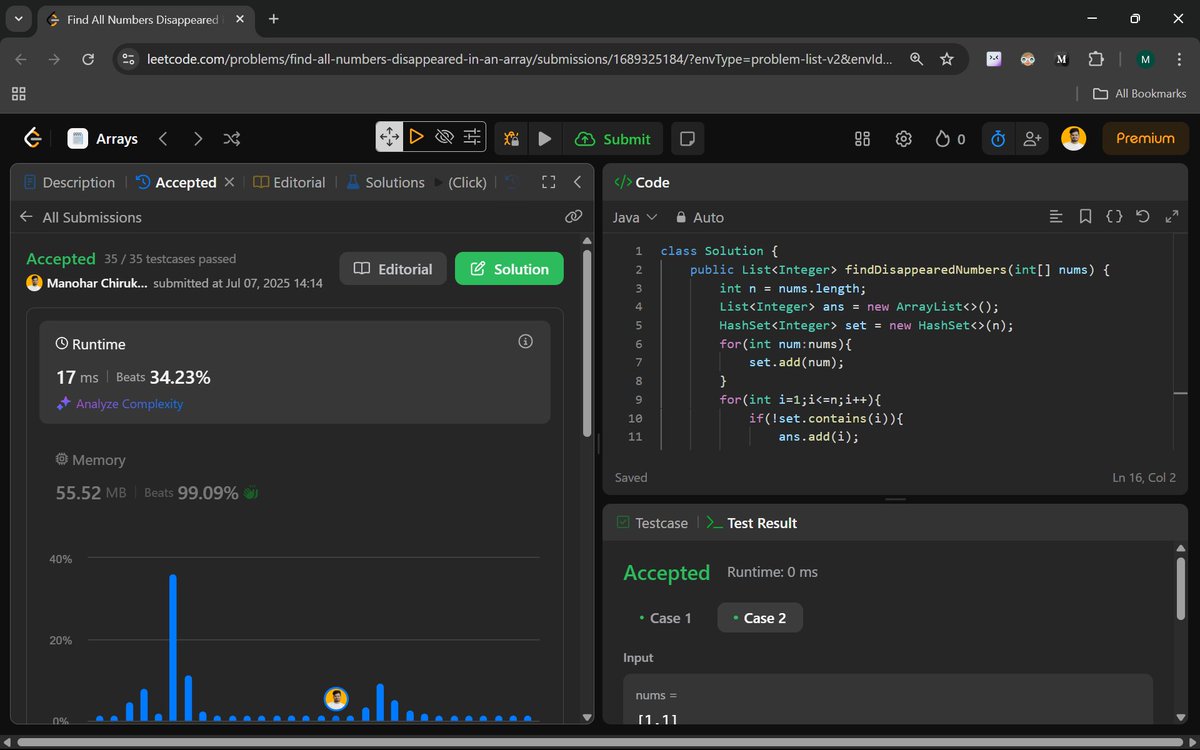Open the All Bookmarks folder

1139,93
